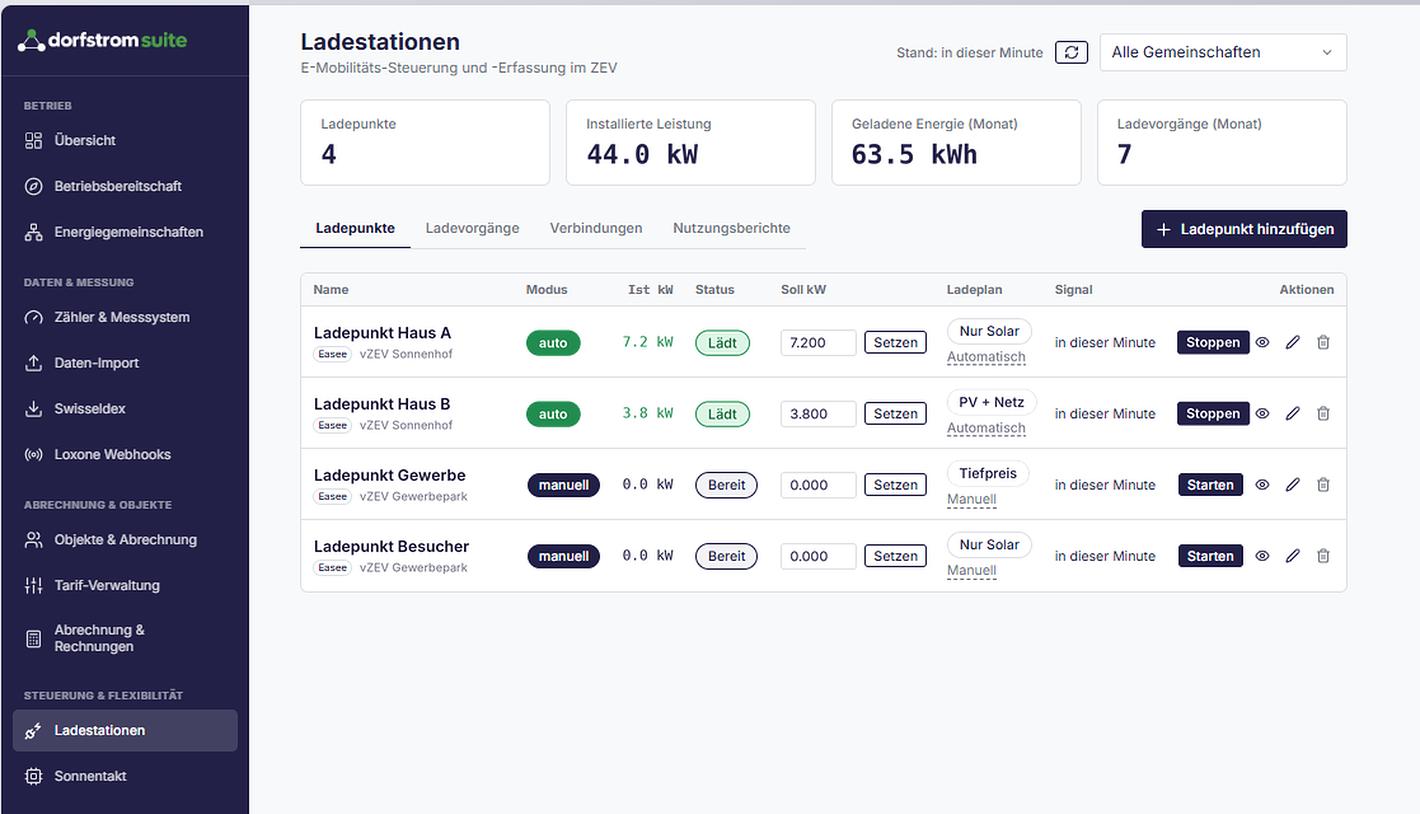This screenshot has width=1420, height=814.
Task: Open Daten-Import in sidebar
Action: (x=125, y=363)
